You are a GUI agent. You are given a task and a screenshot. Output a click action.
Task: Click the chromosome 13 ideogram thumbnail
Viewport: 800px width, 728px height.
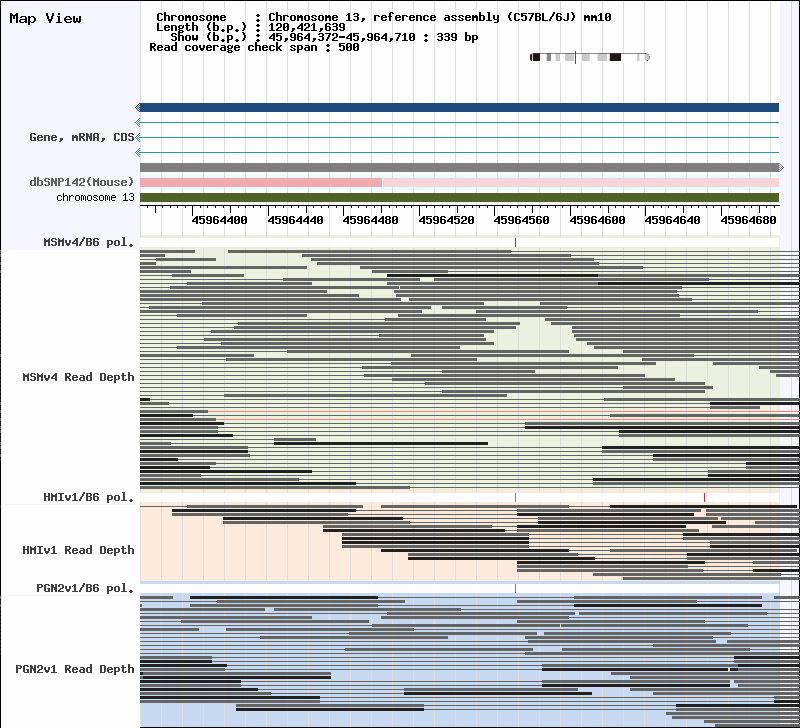pos(590,57)
